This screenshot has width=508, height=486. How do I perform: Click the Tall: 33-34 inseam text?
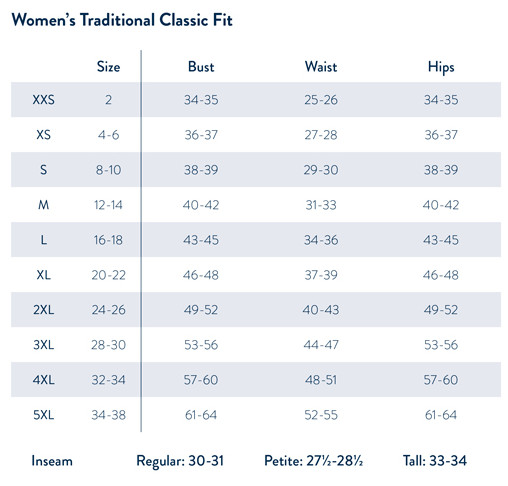[435, 461]
